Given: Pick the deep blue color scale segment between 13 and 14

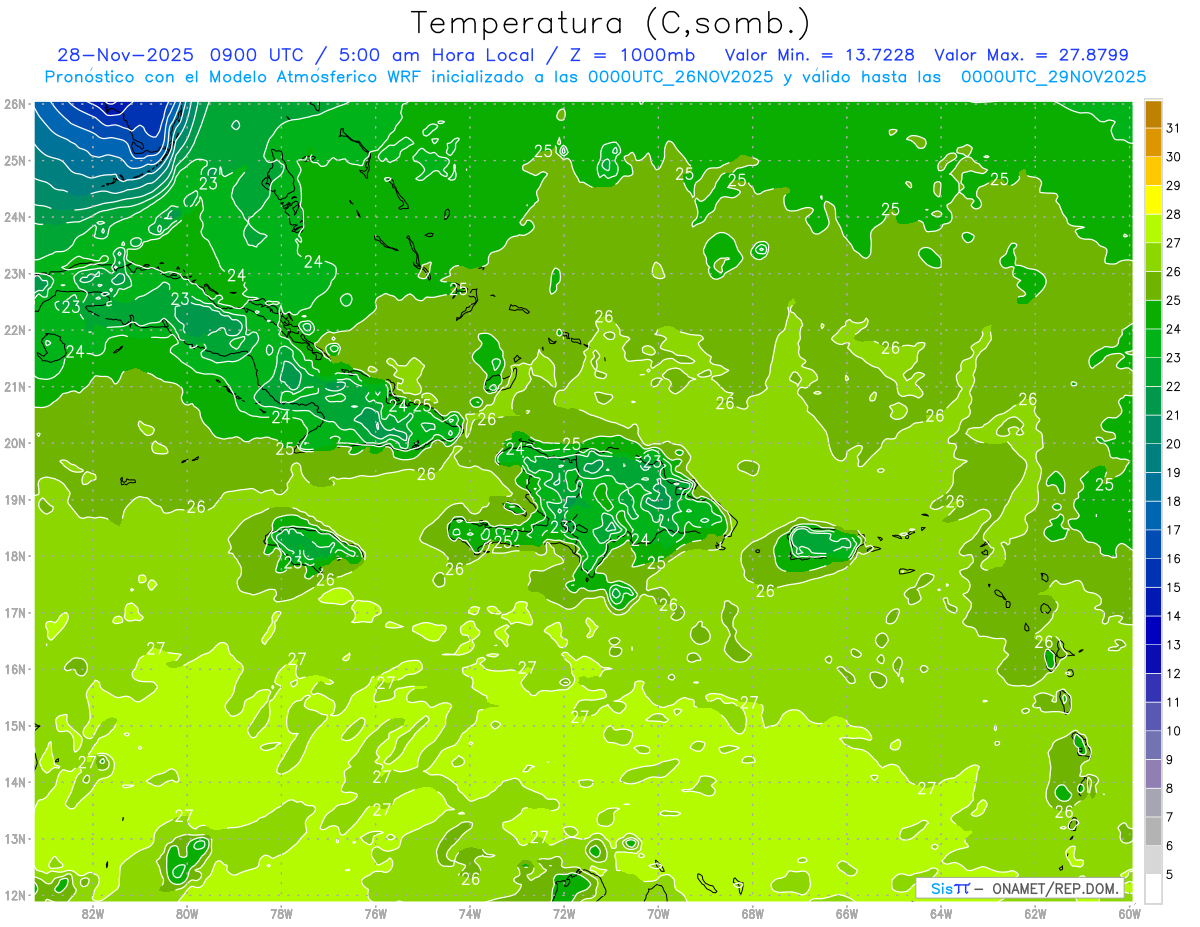Looking at the screenshot, I should click(1153, 630).
